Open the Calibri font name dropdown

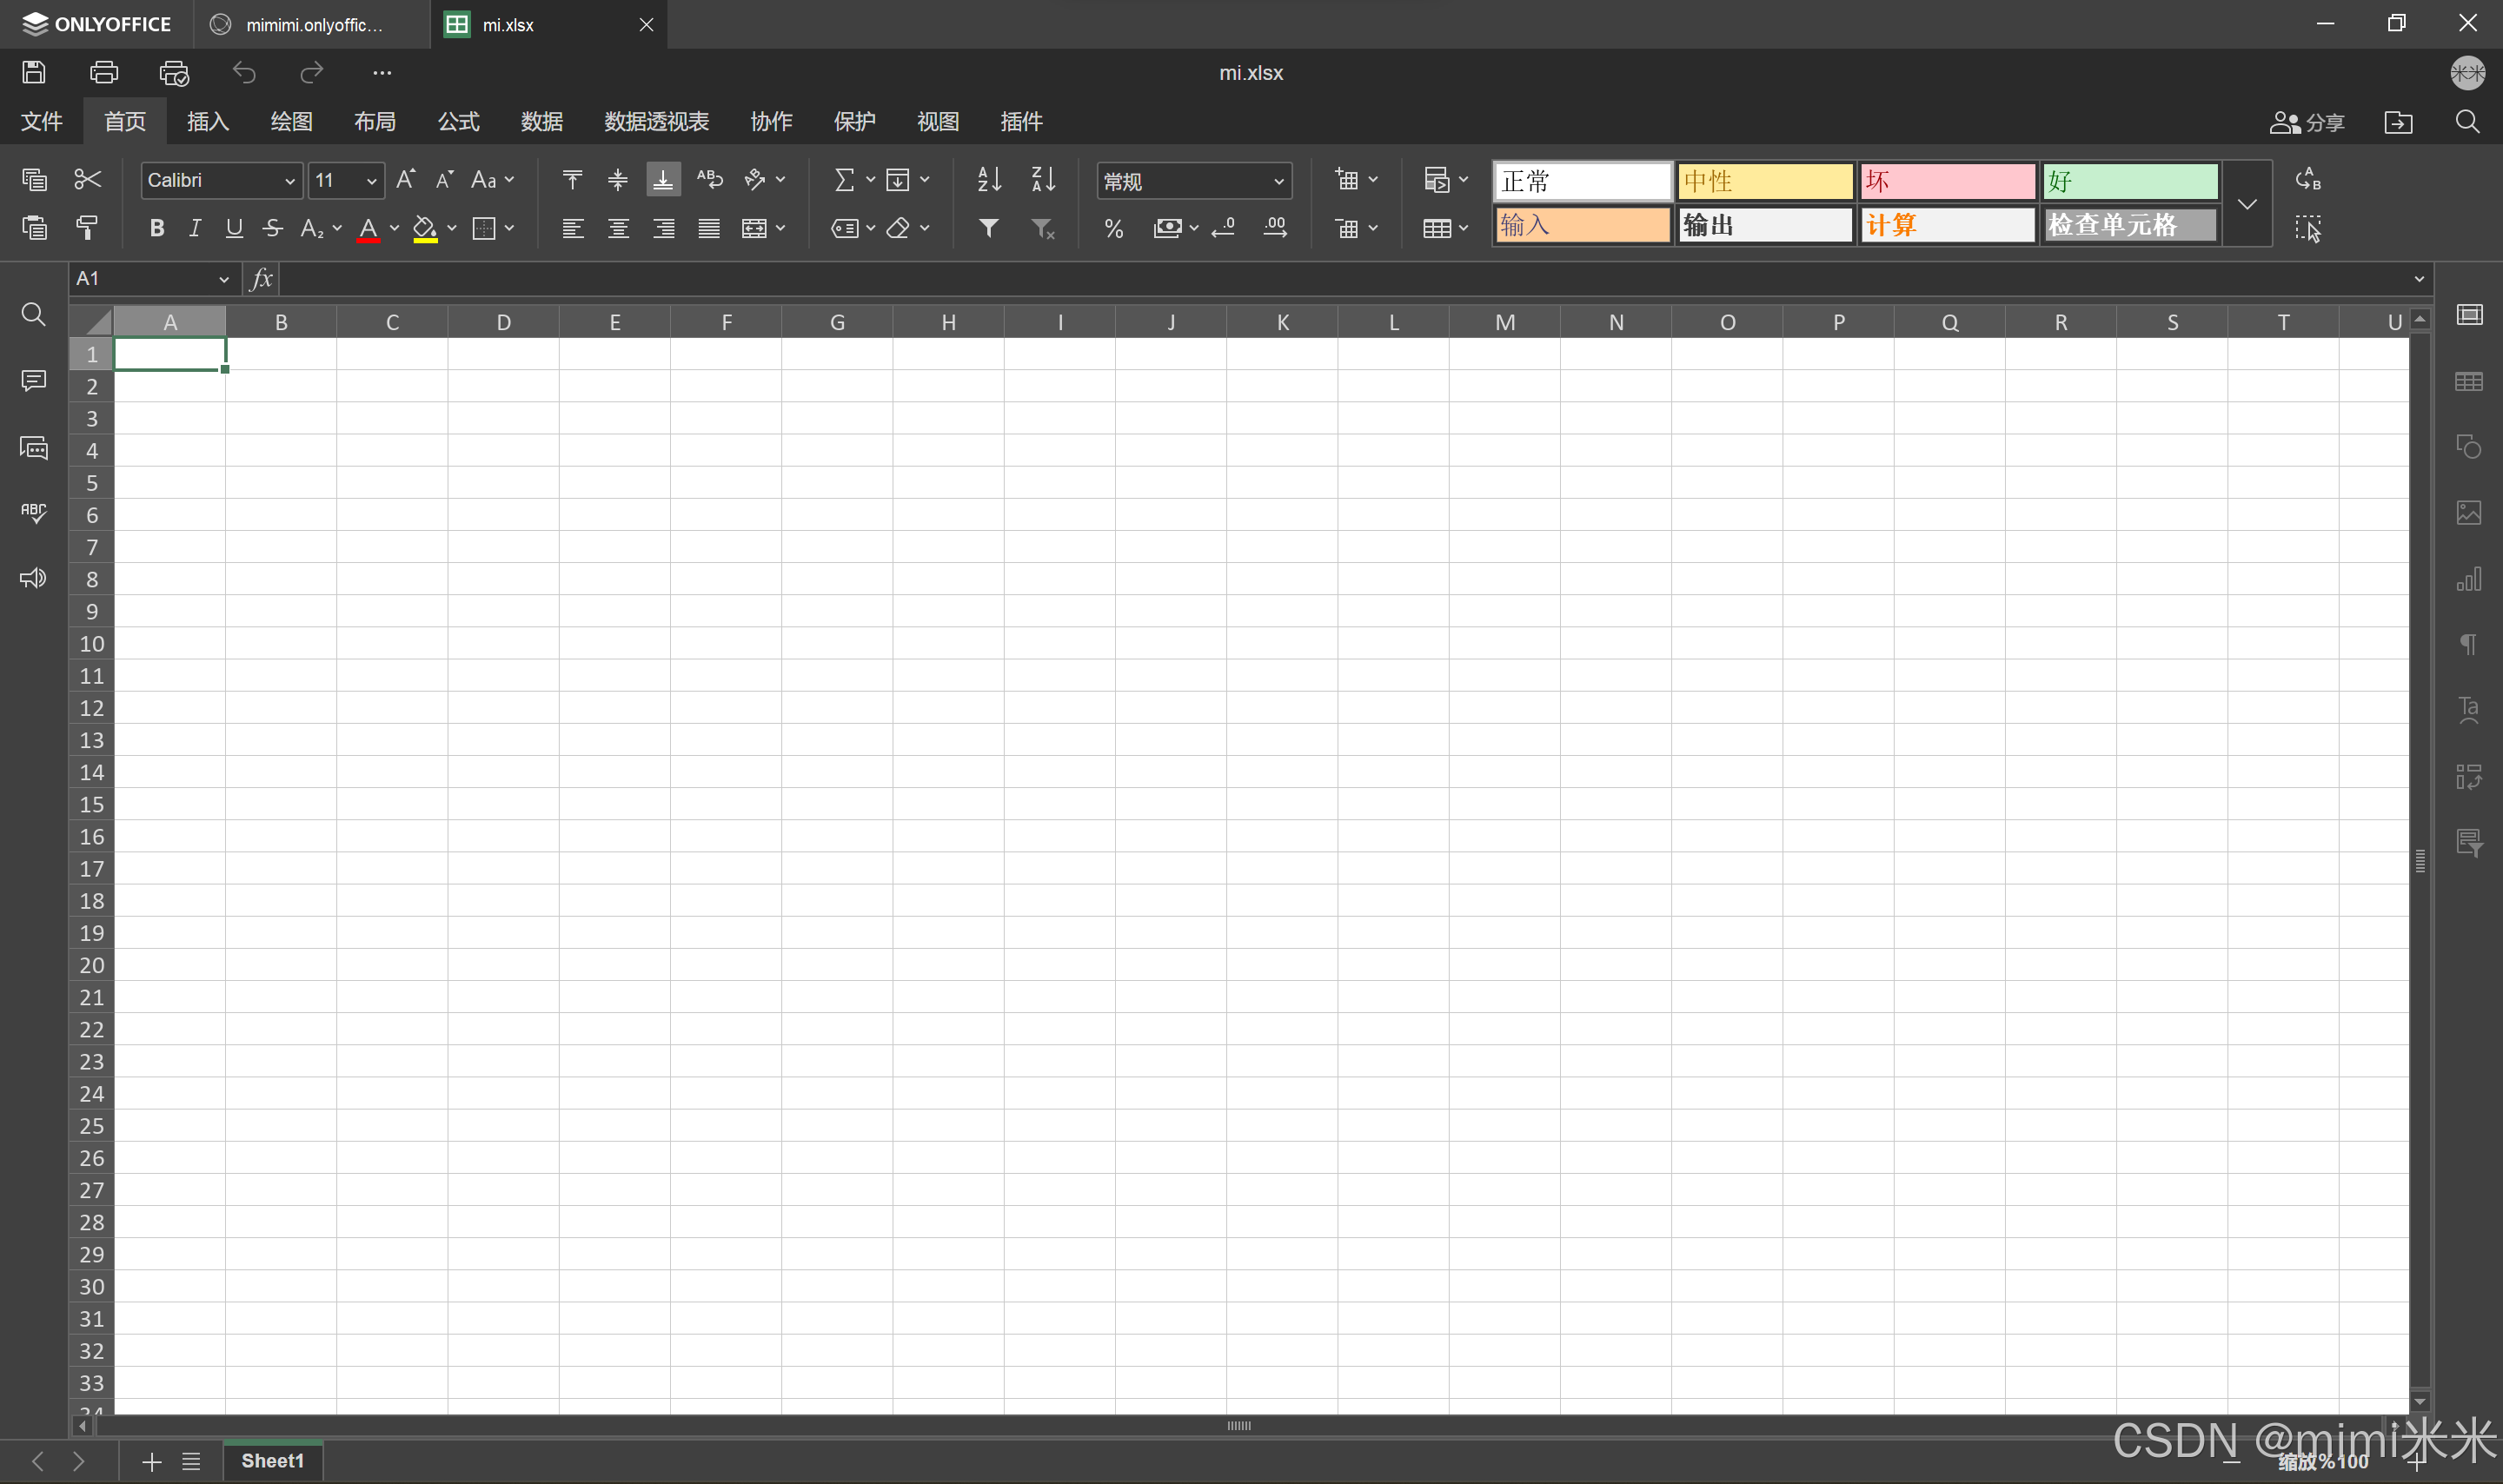pyautogui.click(x=290, y=181)
